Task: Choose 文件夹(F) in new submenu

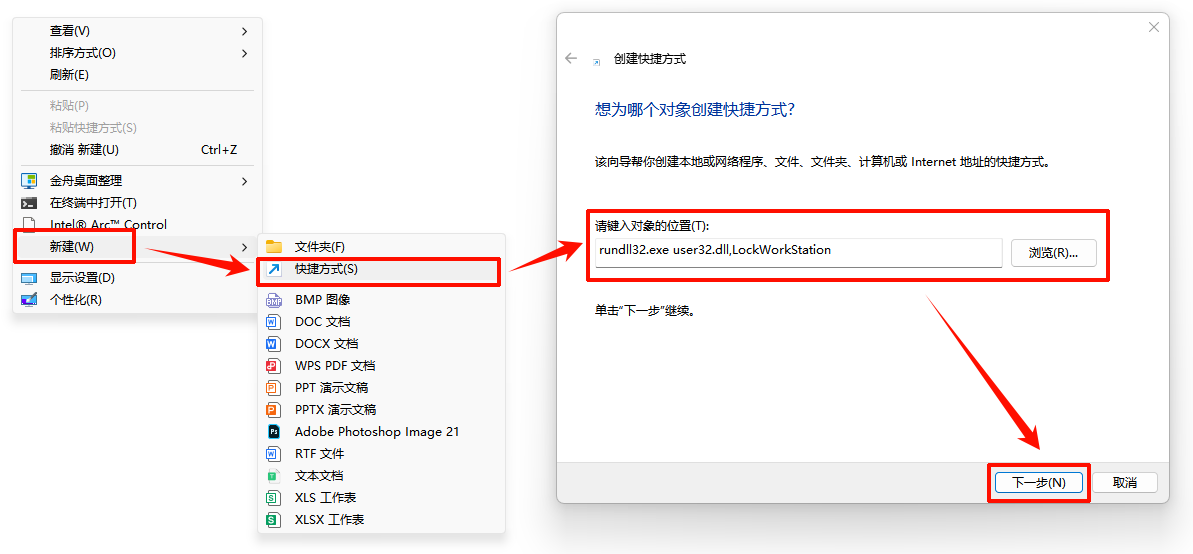Action: pyautogui.click(x=381, y=247)
